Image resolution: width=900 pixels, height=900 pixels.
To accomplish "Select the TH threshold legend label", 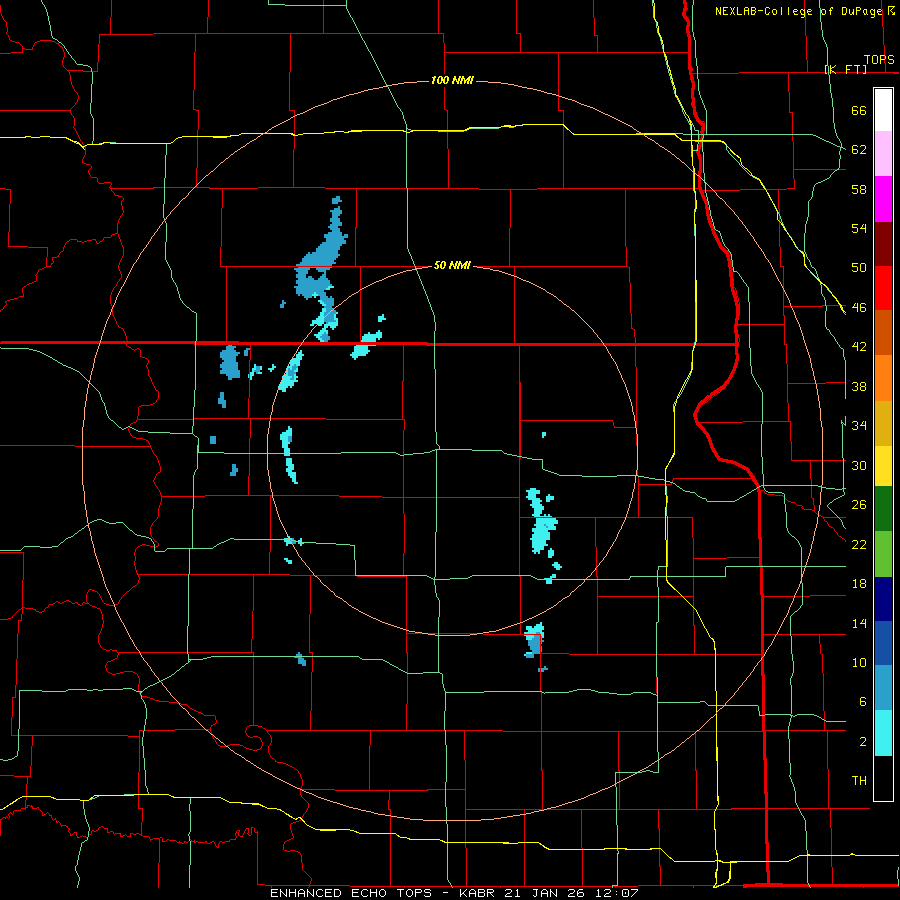I will [x=859, y=781].
